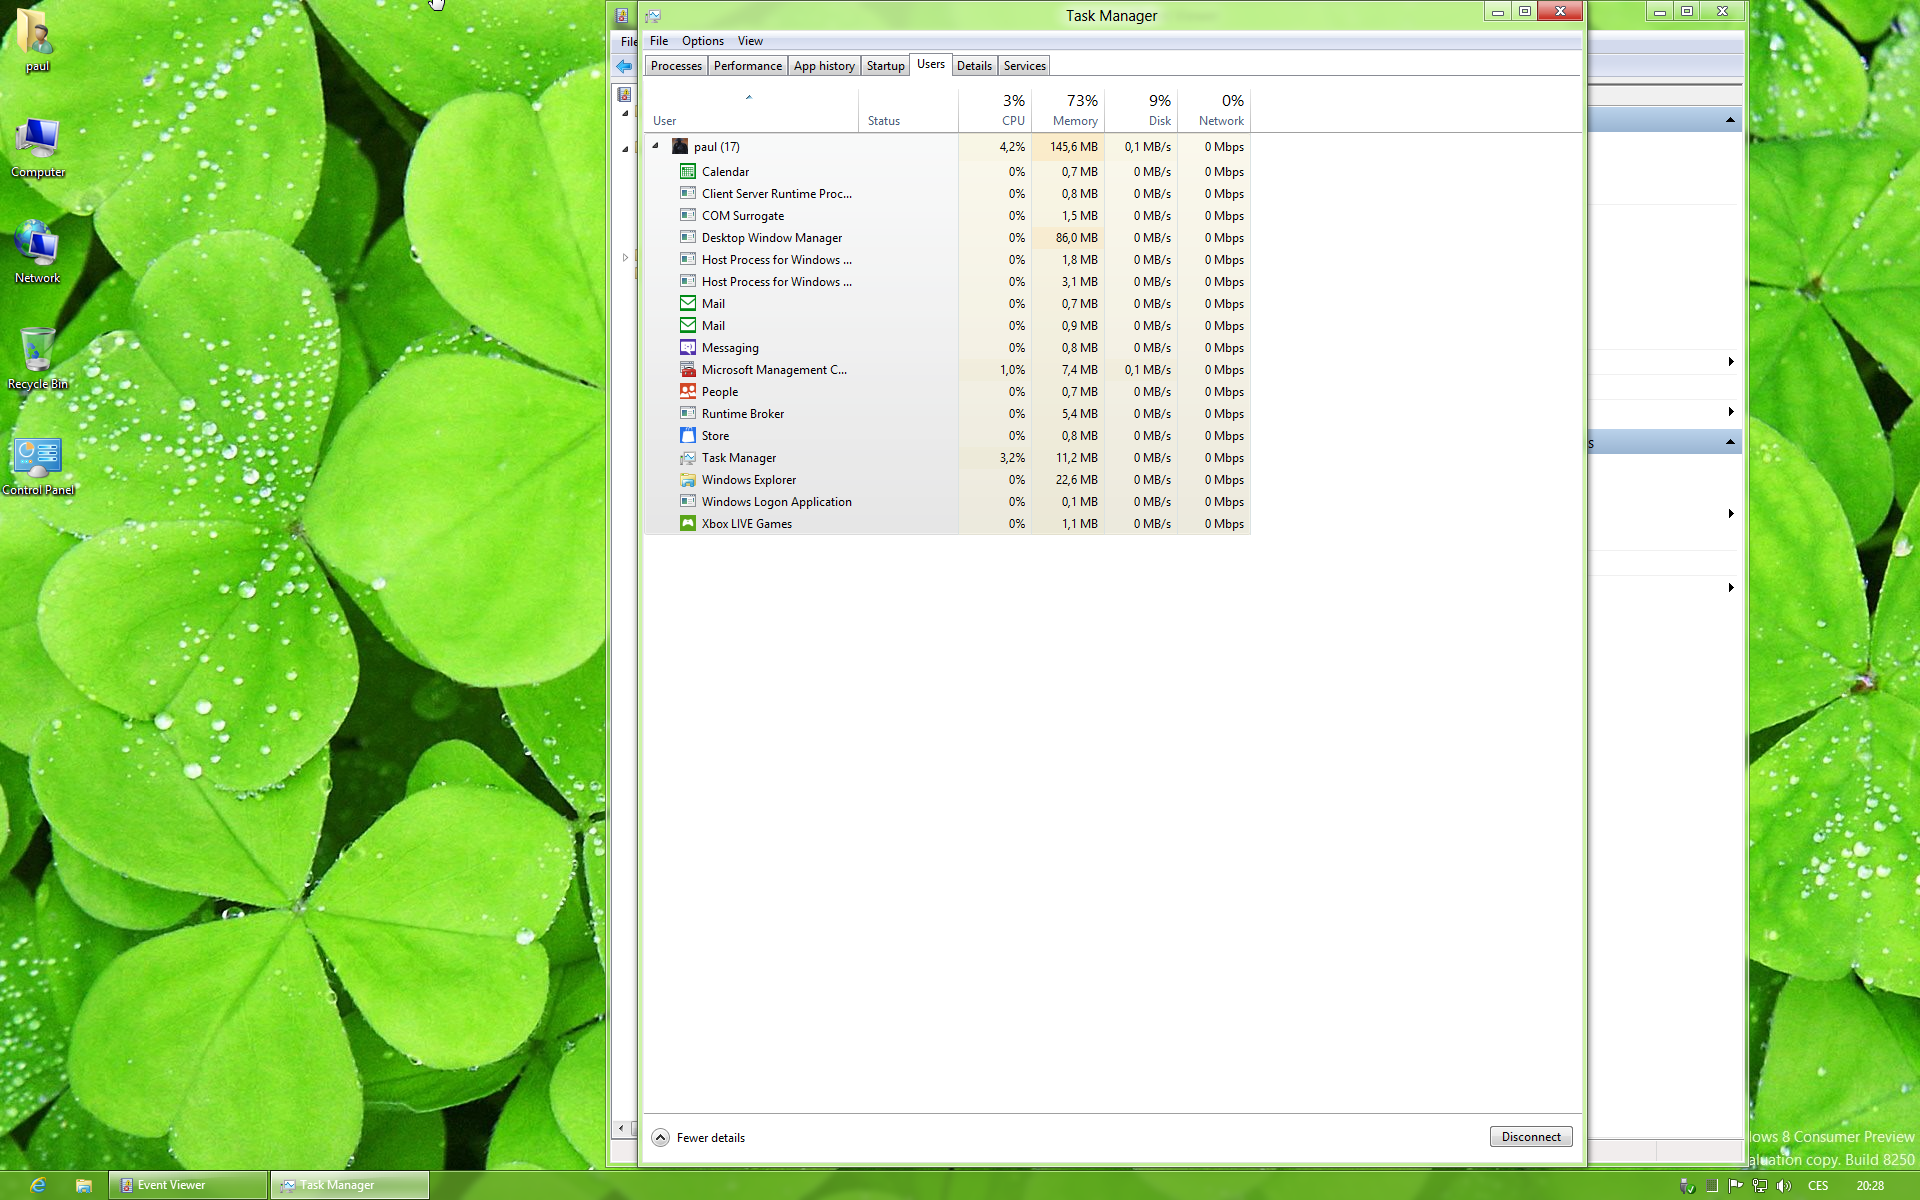The width and height of the screenshot is (1920, 1200).
Task: Click the Event Viewer horizontal scrollbar left arrow
Action: 621,1128
